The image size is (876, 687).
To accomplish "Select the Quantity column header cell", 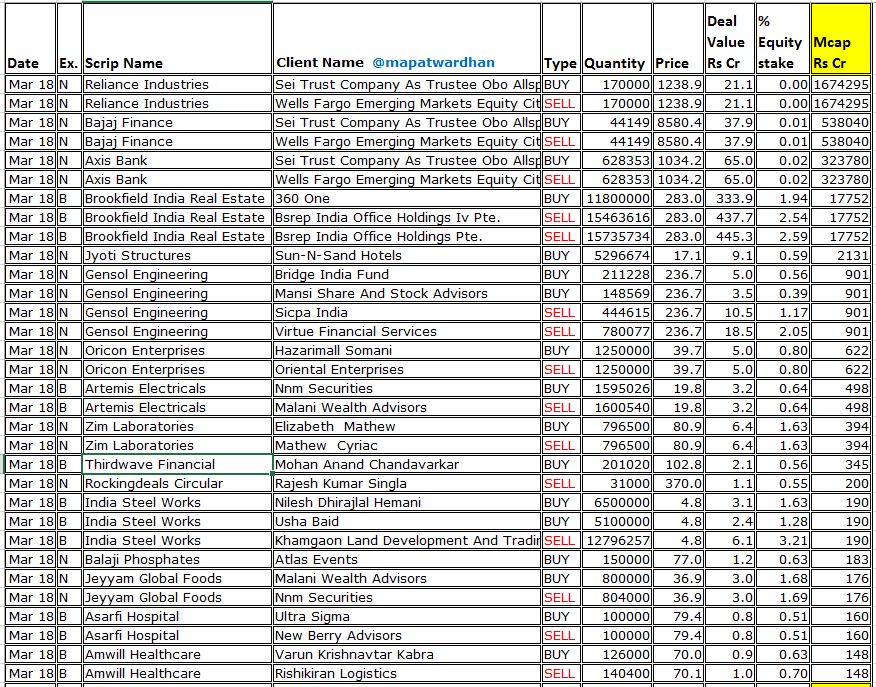I will click(616, 39).
